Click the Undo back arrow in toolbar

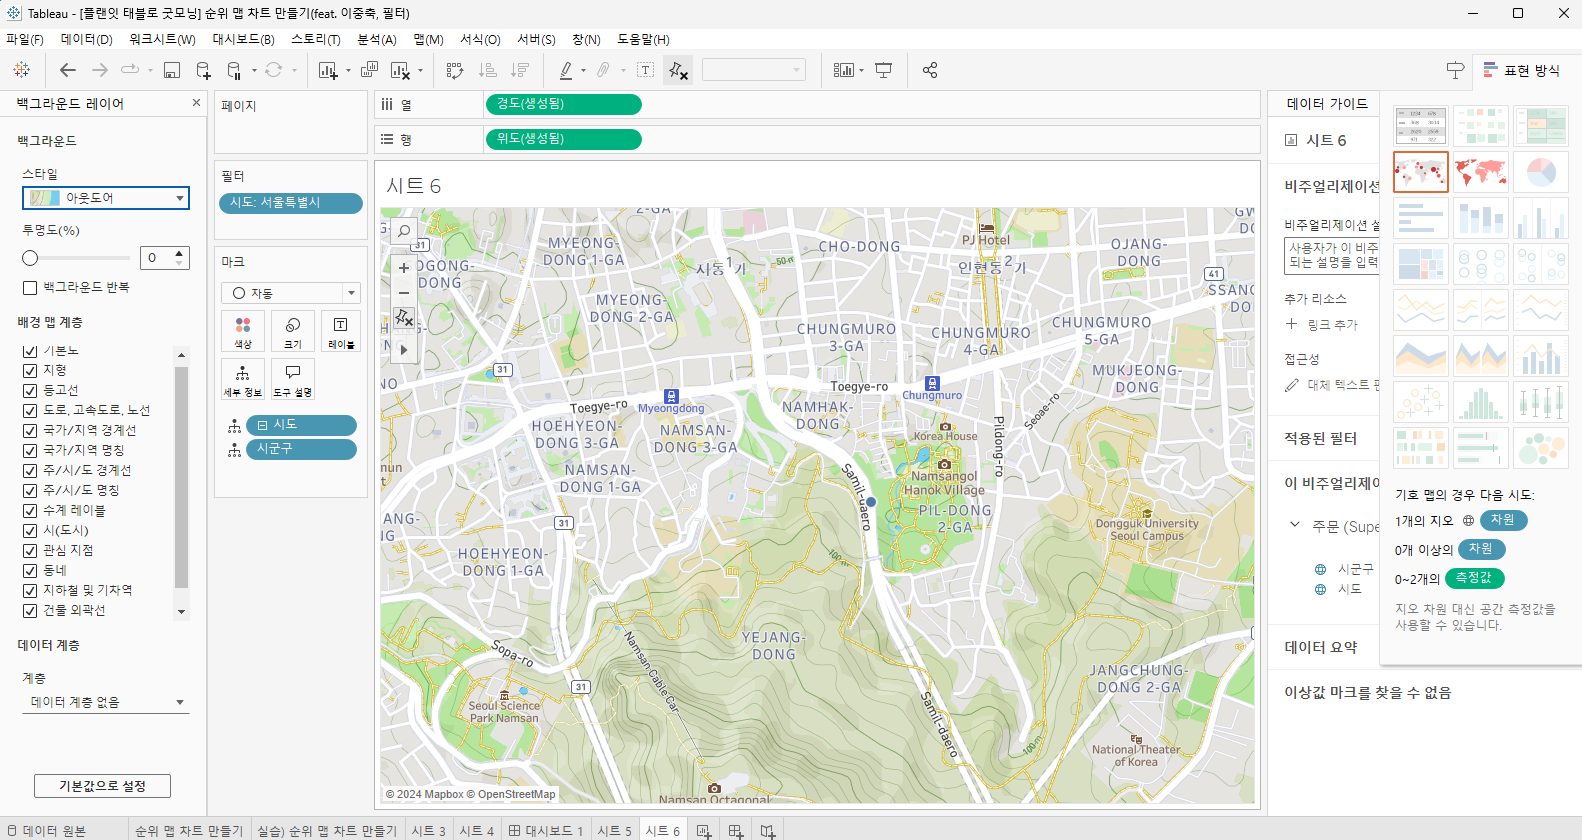point(68,70)
